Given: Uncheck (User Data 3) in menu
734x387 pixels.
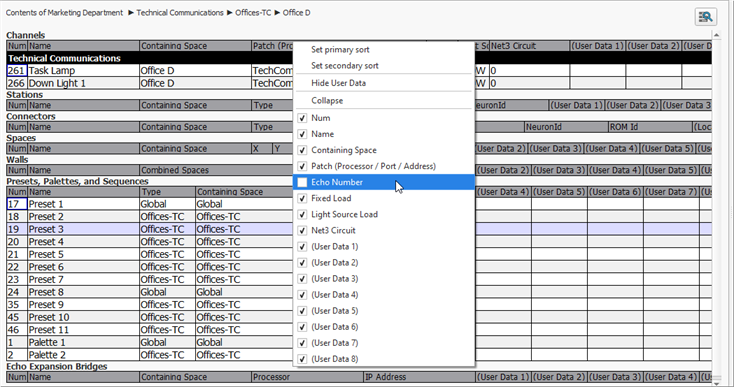Looking at the screenshot, I should click(x=302, y=279).
